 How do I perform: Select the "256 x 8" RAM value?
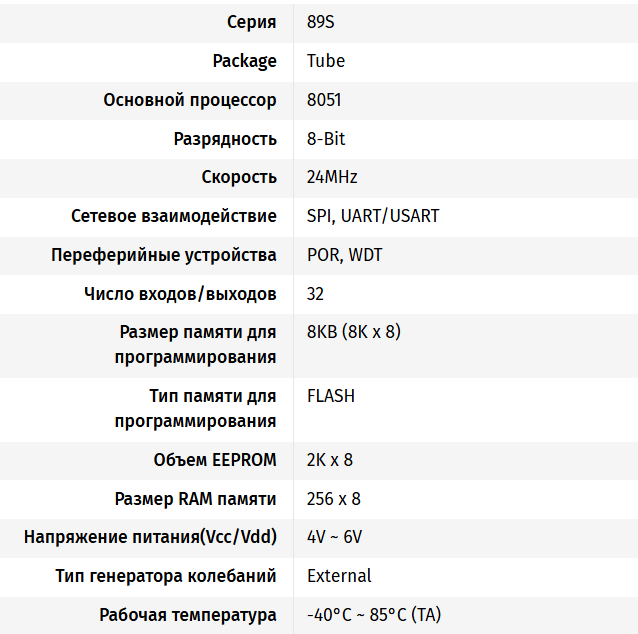pyautogui.click(x=334, y=499)
